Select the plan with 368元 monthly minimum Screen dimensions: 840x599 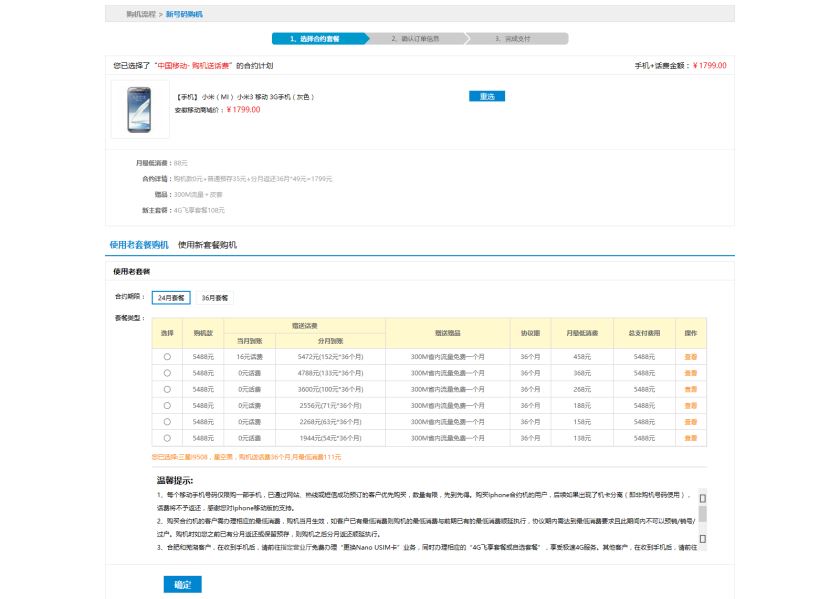167,373
